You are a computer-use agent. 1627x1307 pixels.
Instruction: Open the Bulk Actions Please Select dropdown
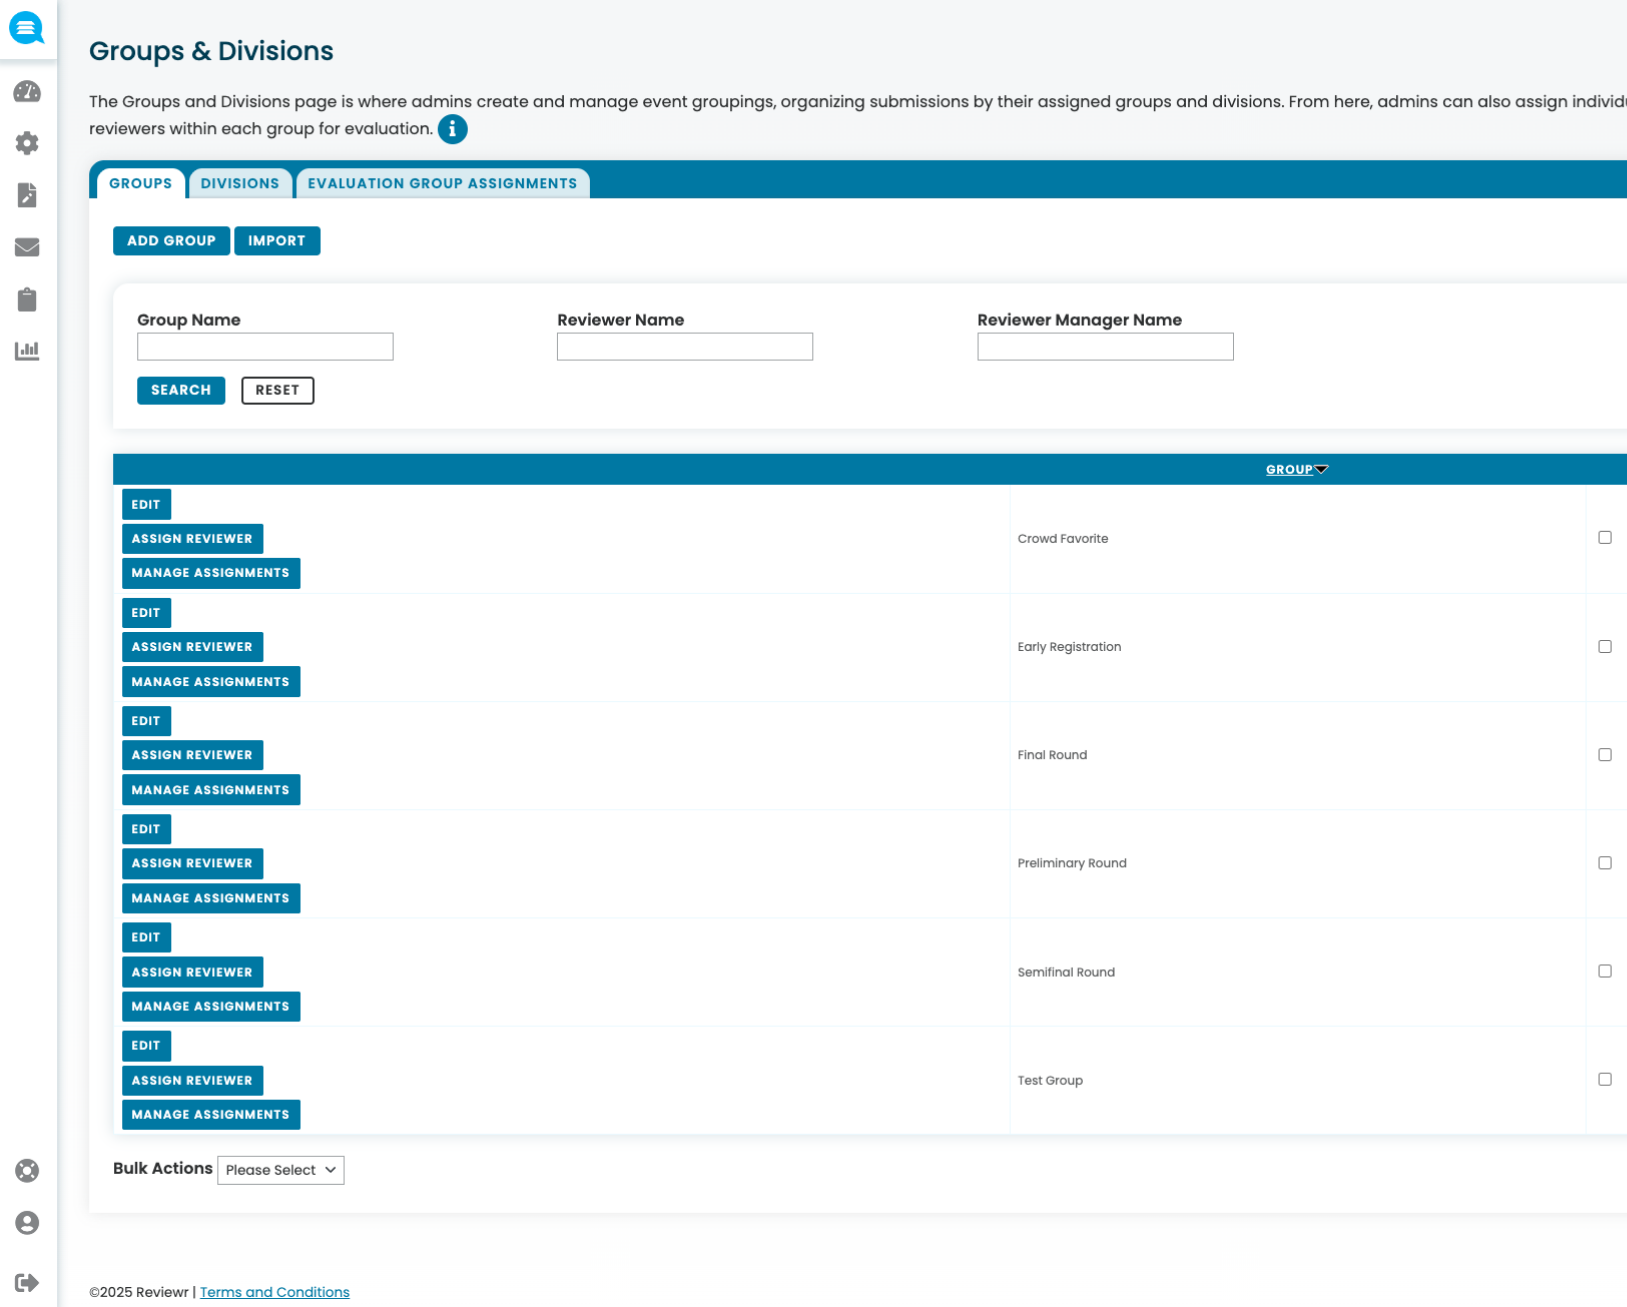coord(280,1170)
